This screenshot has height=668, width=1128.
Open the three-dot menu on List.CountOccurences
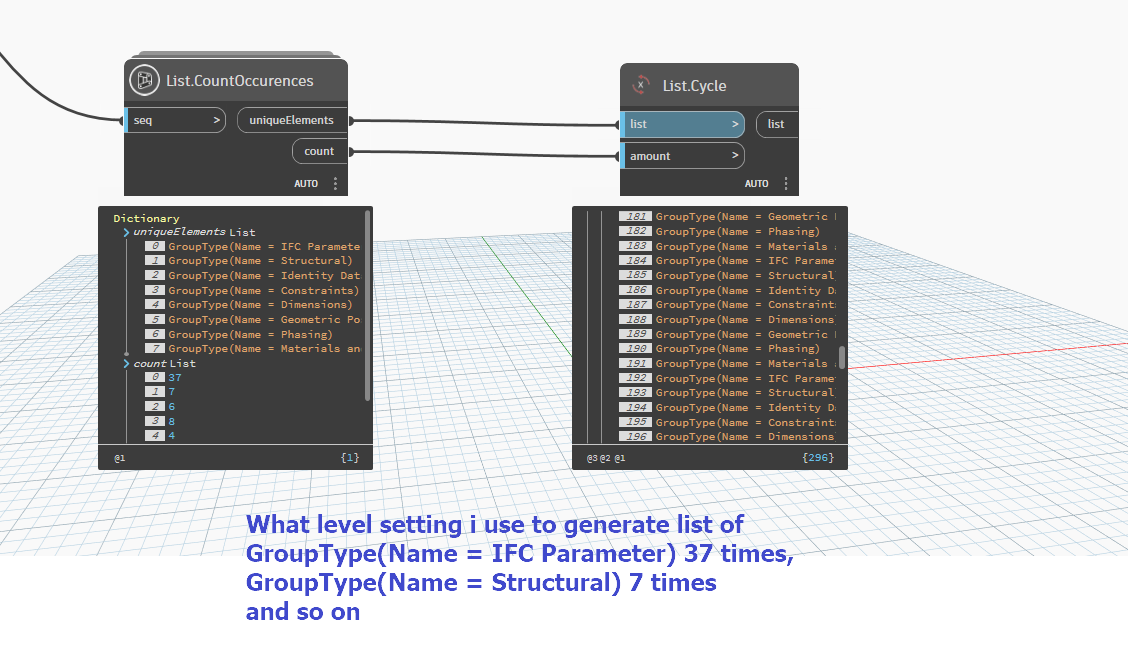tap(336, 183)
